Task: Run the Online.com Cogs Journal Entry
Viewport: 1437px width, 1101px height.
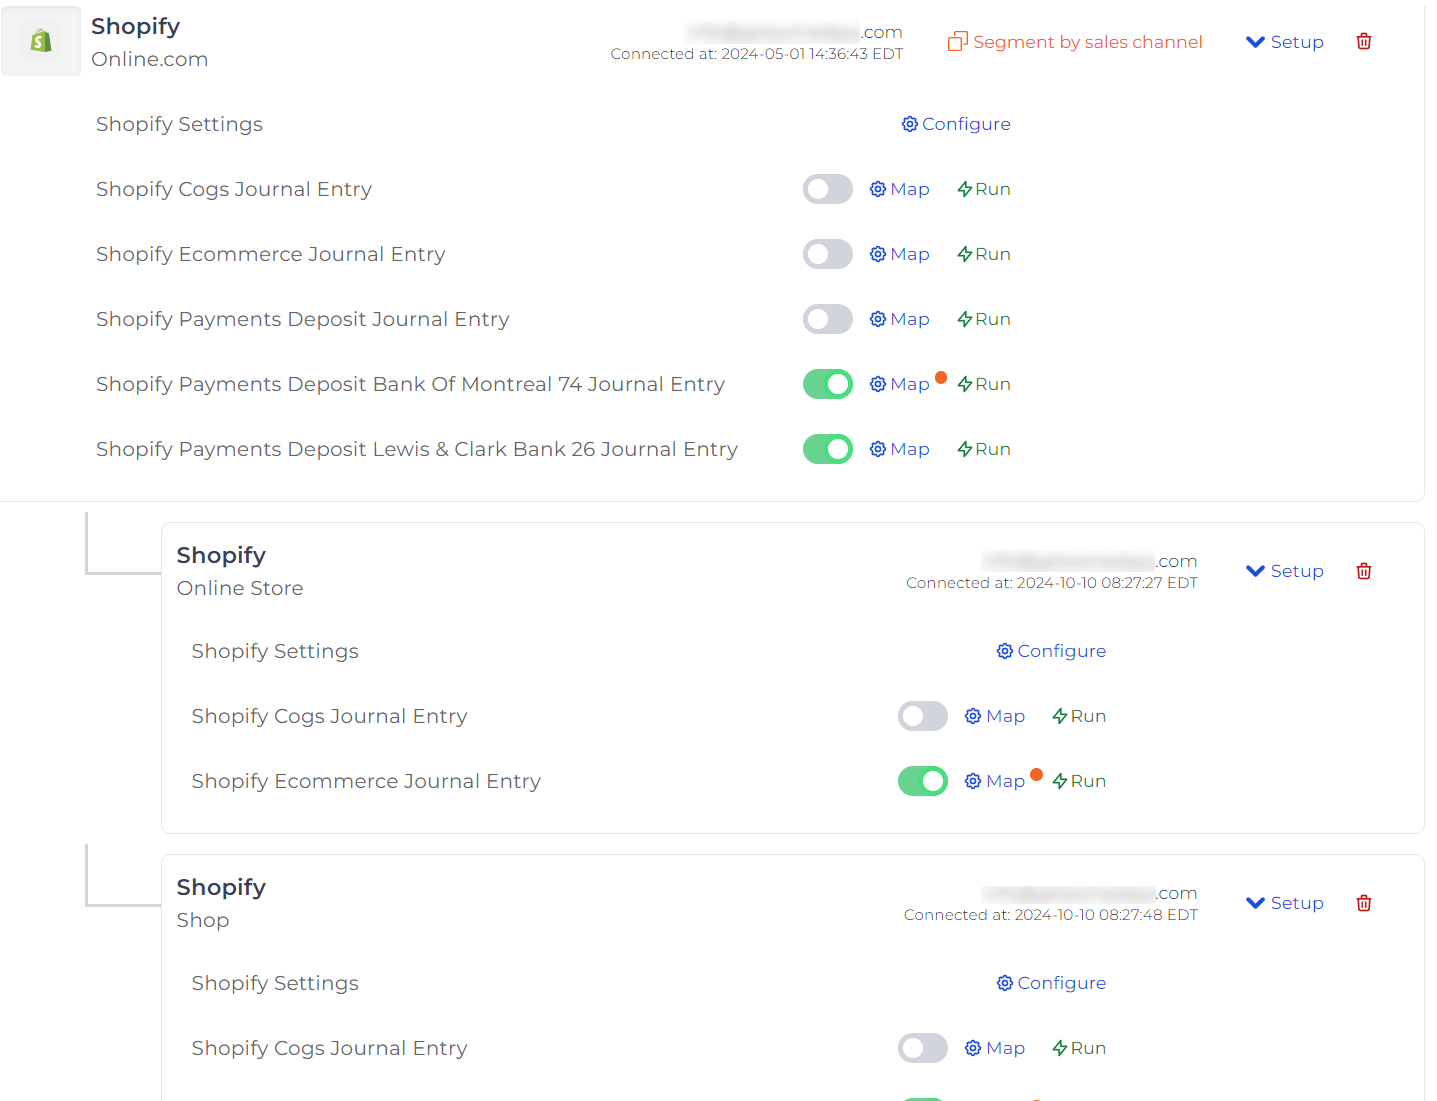Action: [x=984, y=189]
